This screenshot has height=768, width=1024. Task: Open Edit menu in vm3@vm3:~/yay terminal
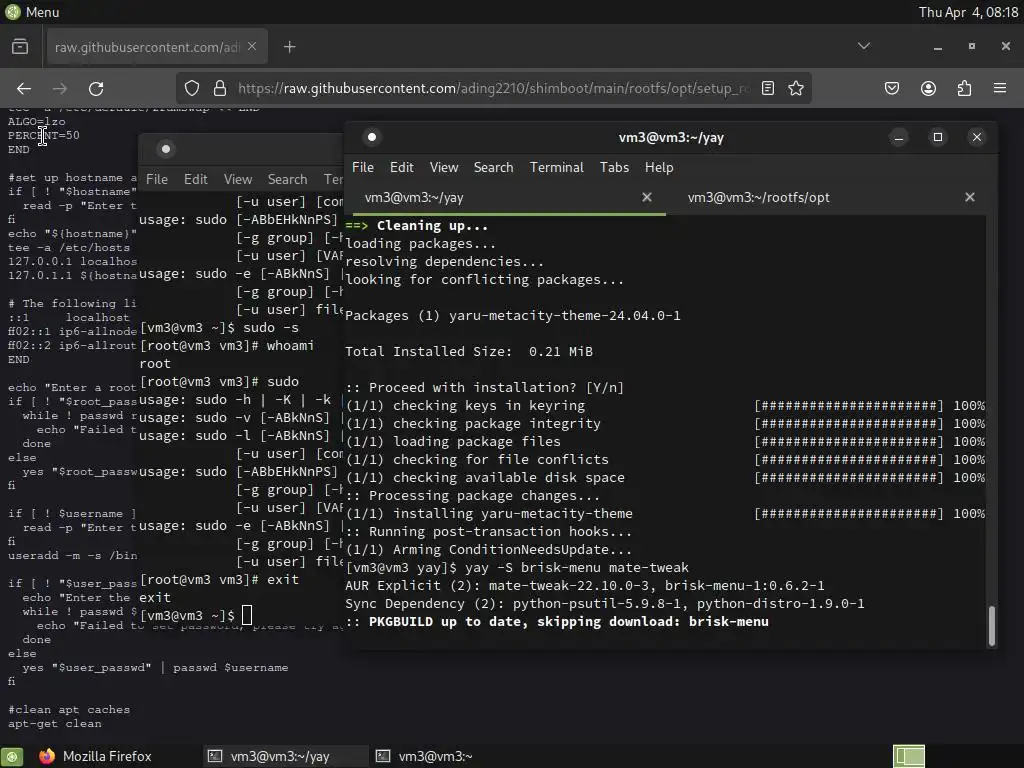(402, 167)
